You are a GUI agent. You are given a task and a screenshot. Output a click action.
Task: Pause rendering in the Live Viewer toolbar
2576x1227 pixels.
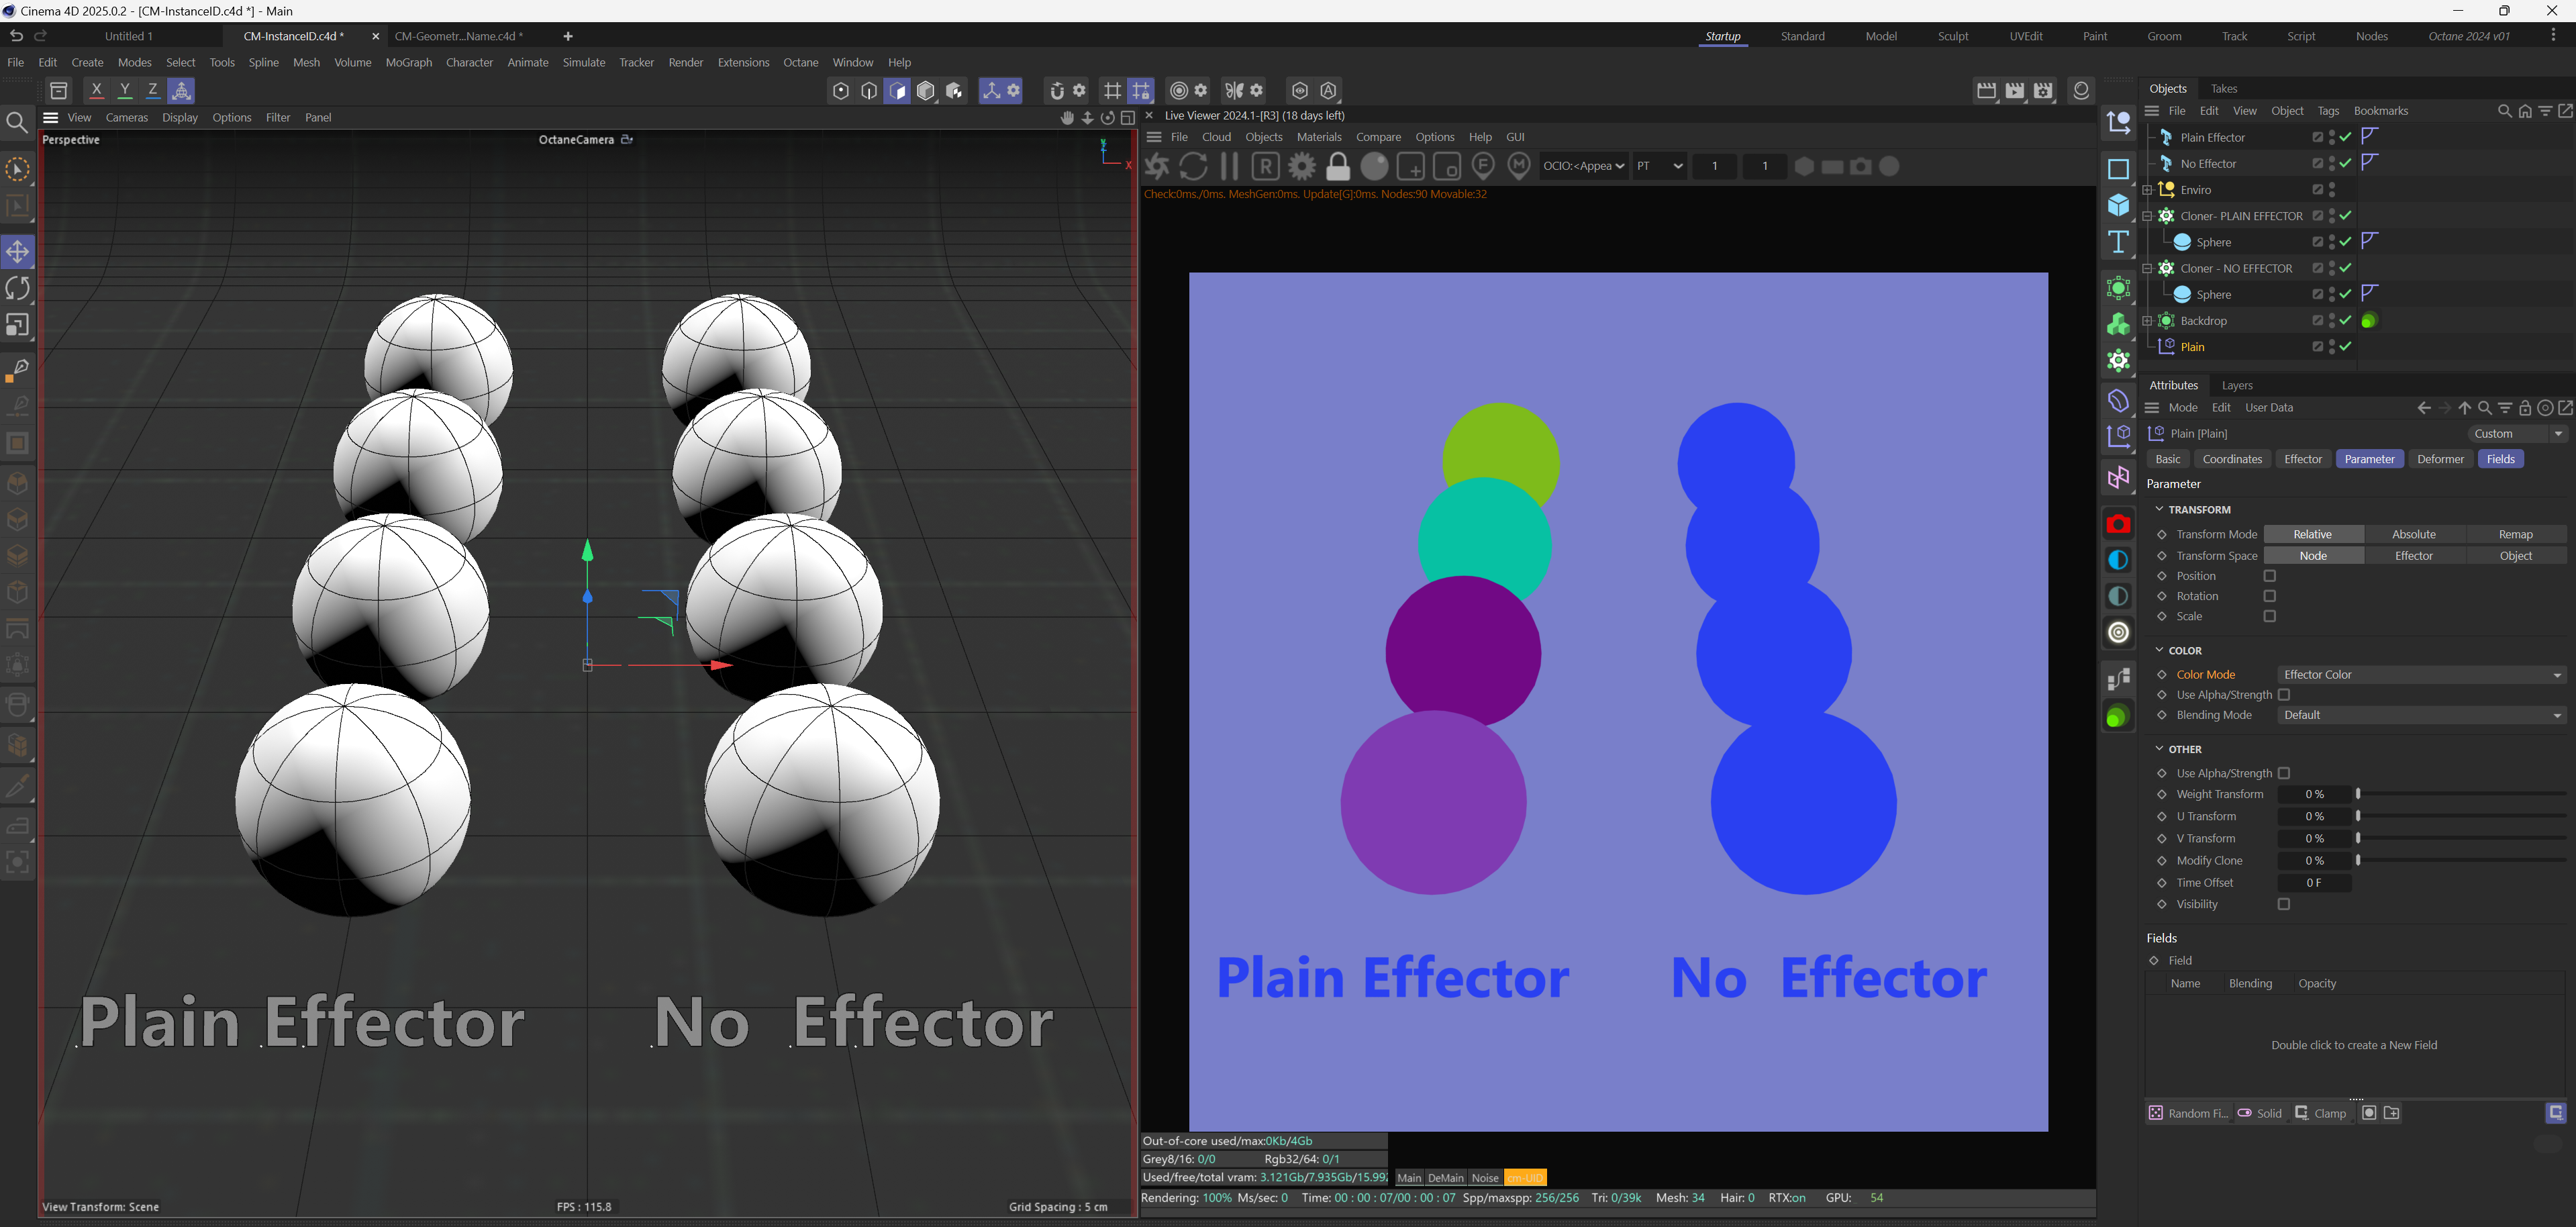1229,166
